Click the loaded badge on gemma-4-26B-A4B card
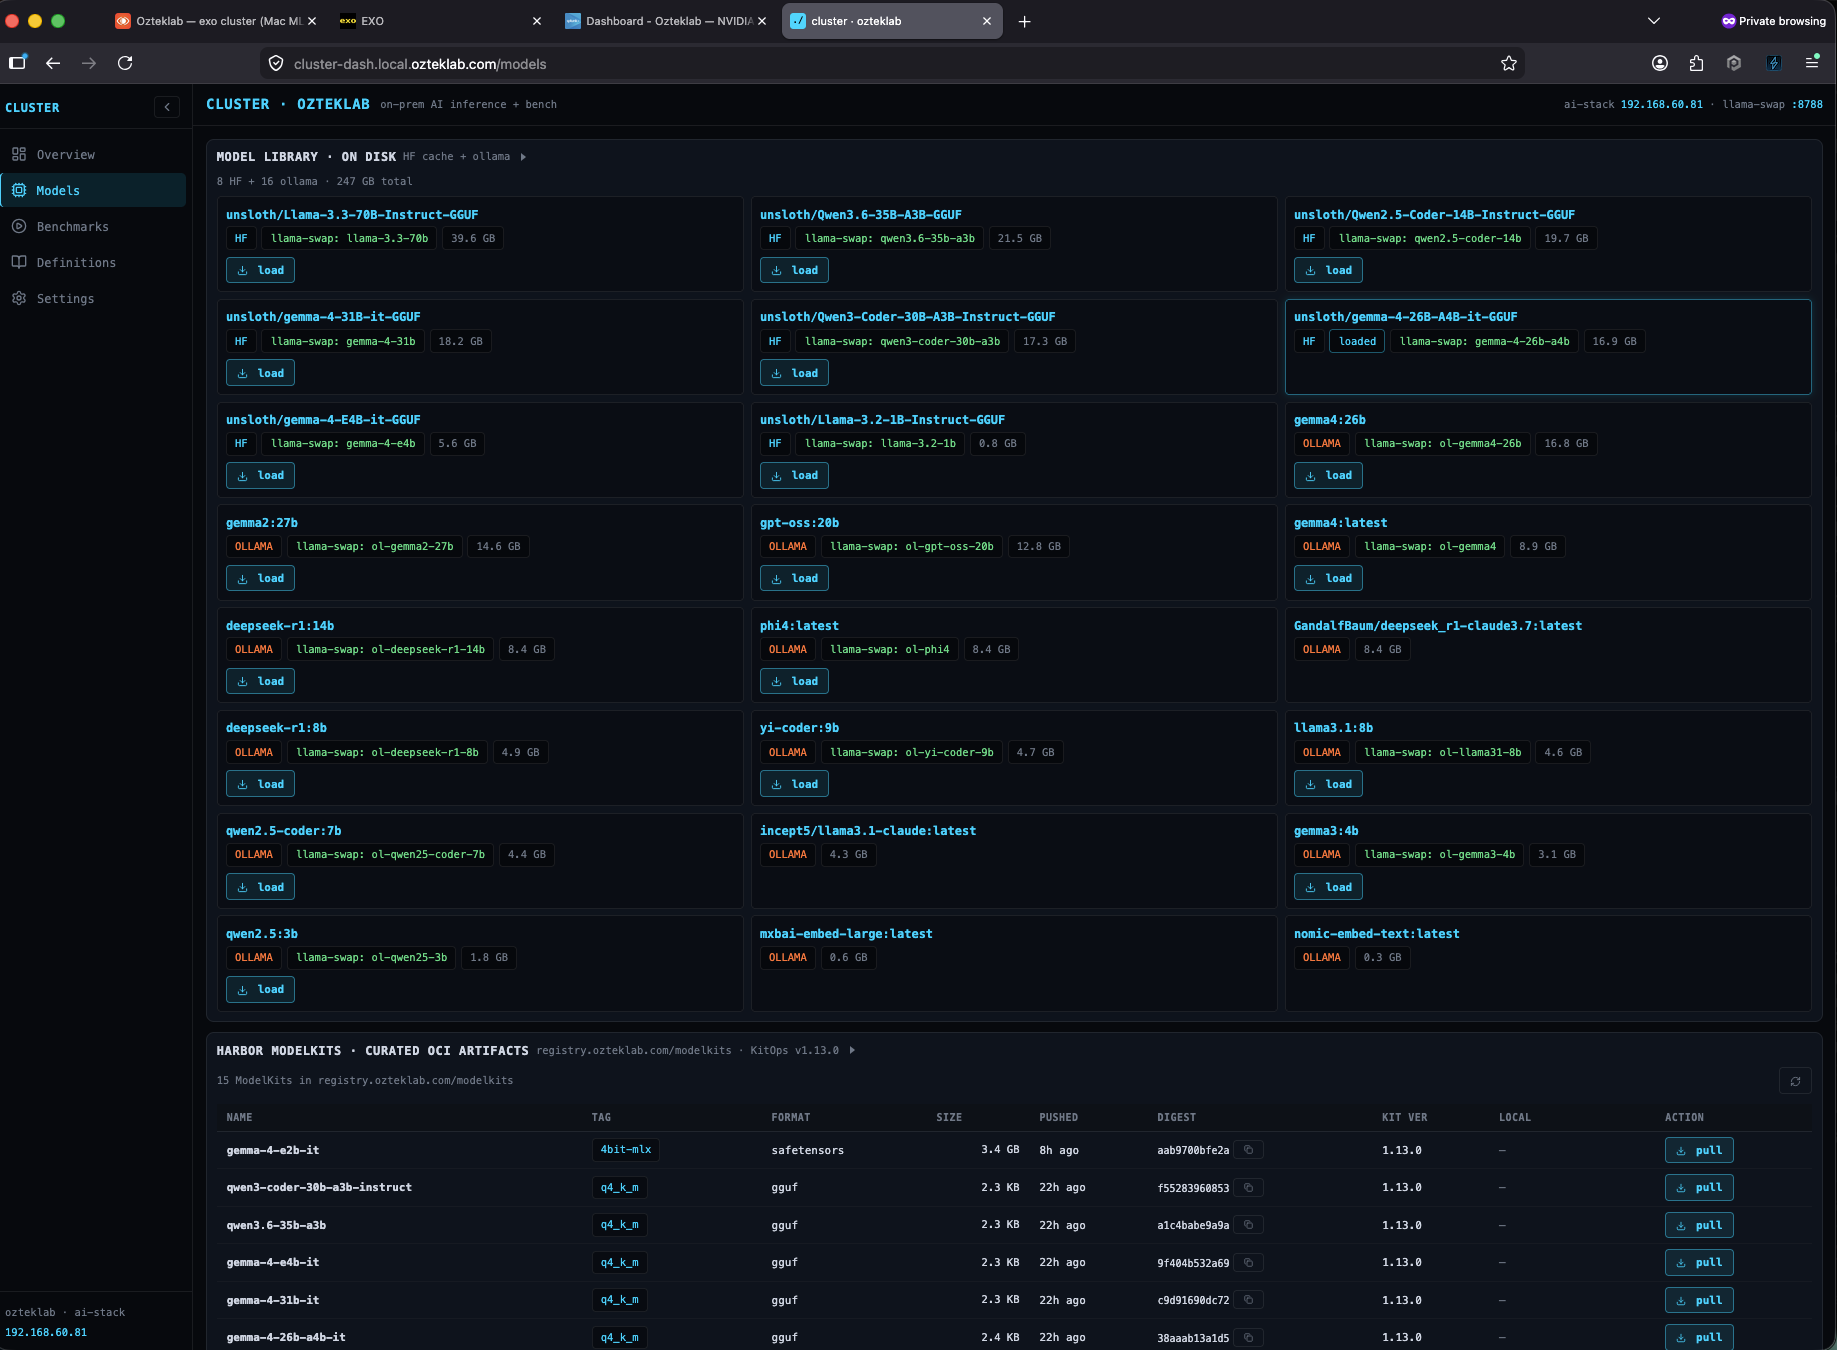This screenshot has width=1837, height=1350. tap(1357, 342)
